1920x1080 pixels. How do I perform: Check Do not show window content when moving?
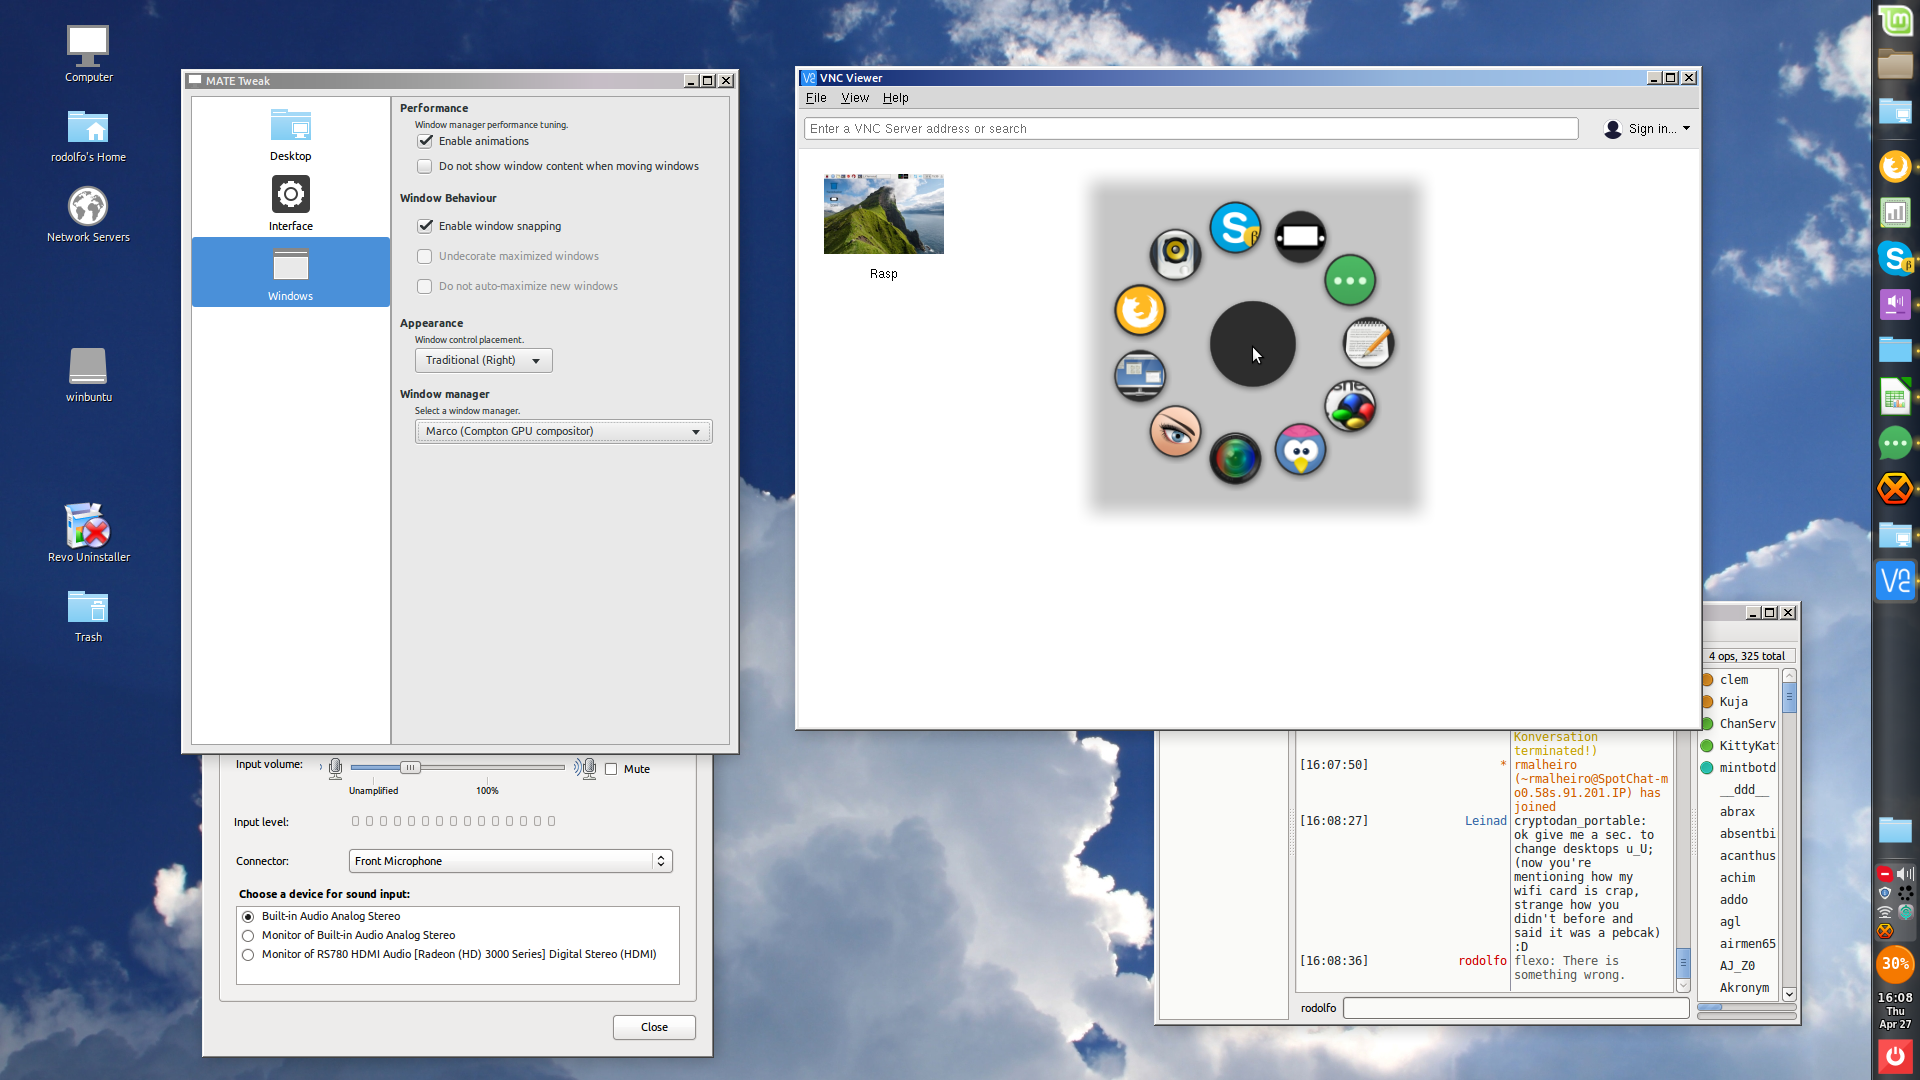click(425, 166)
